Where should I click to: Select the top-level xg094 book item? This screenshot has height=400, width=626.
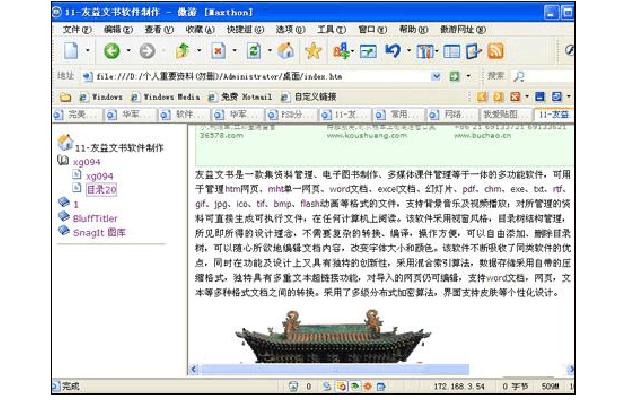click(86, 162)
